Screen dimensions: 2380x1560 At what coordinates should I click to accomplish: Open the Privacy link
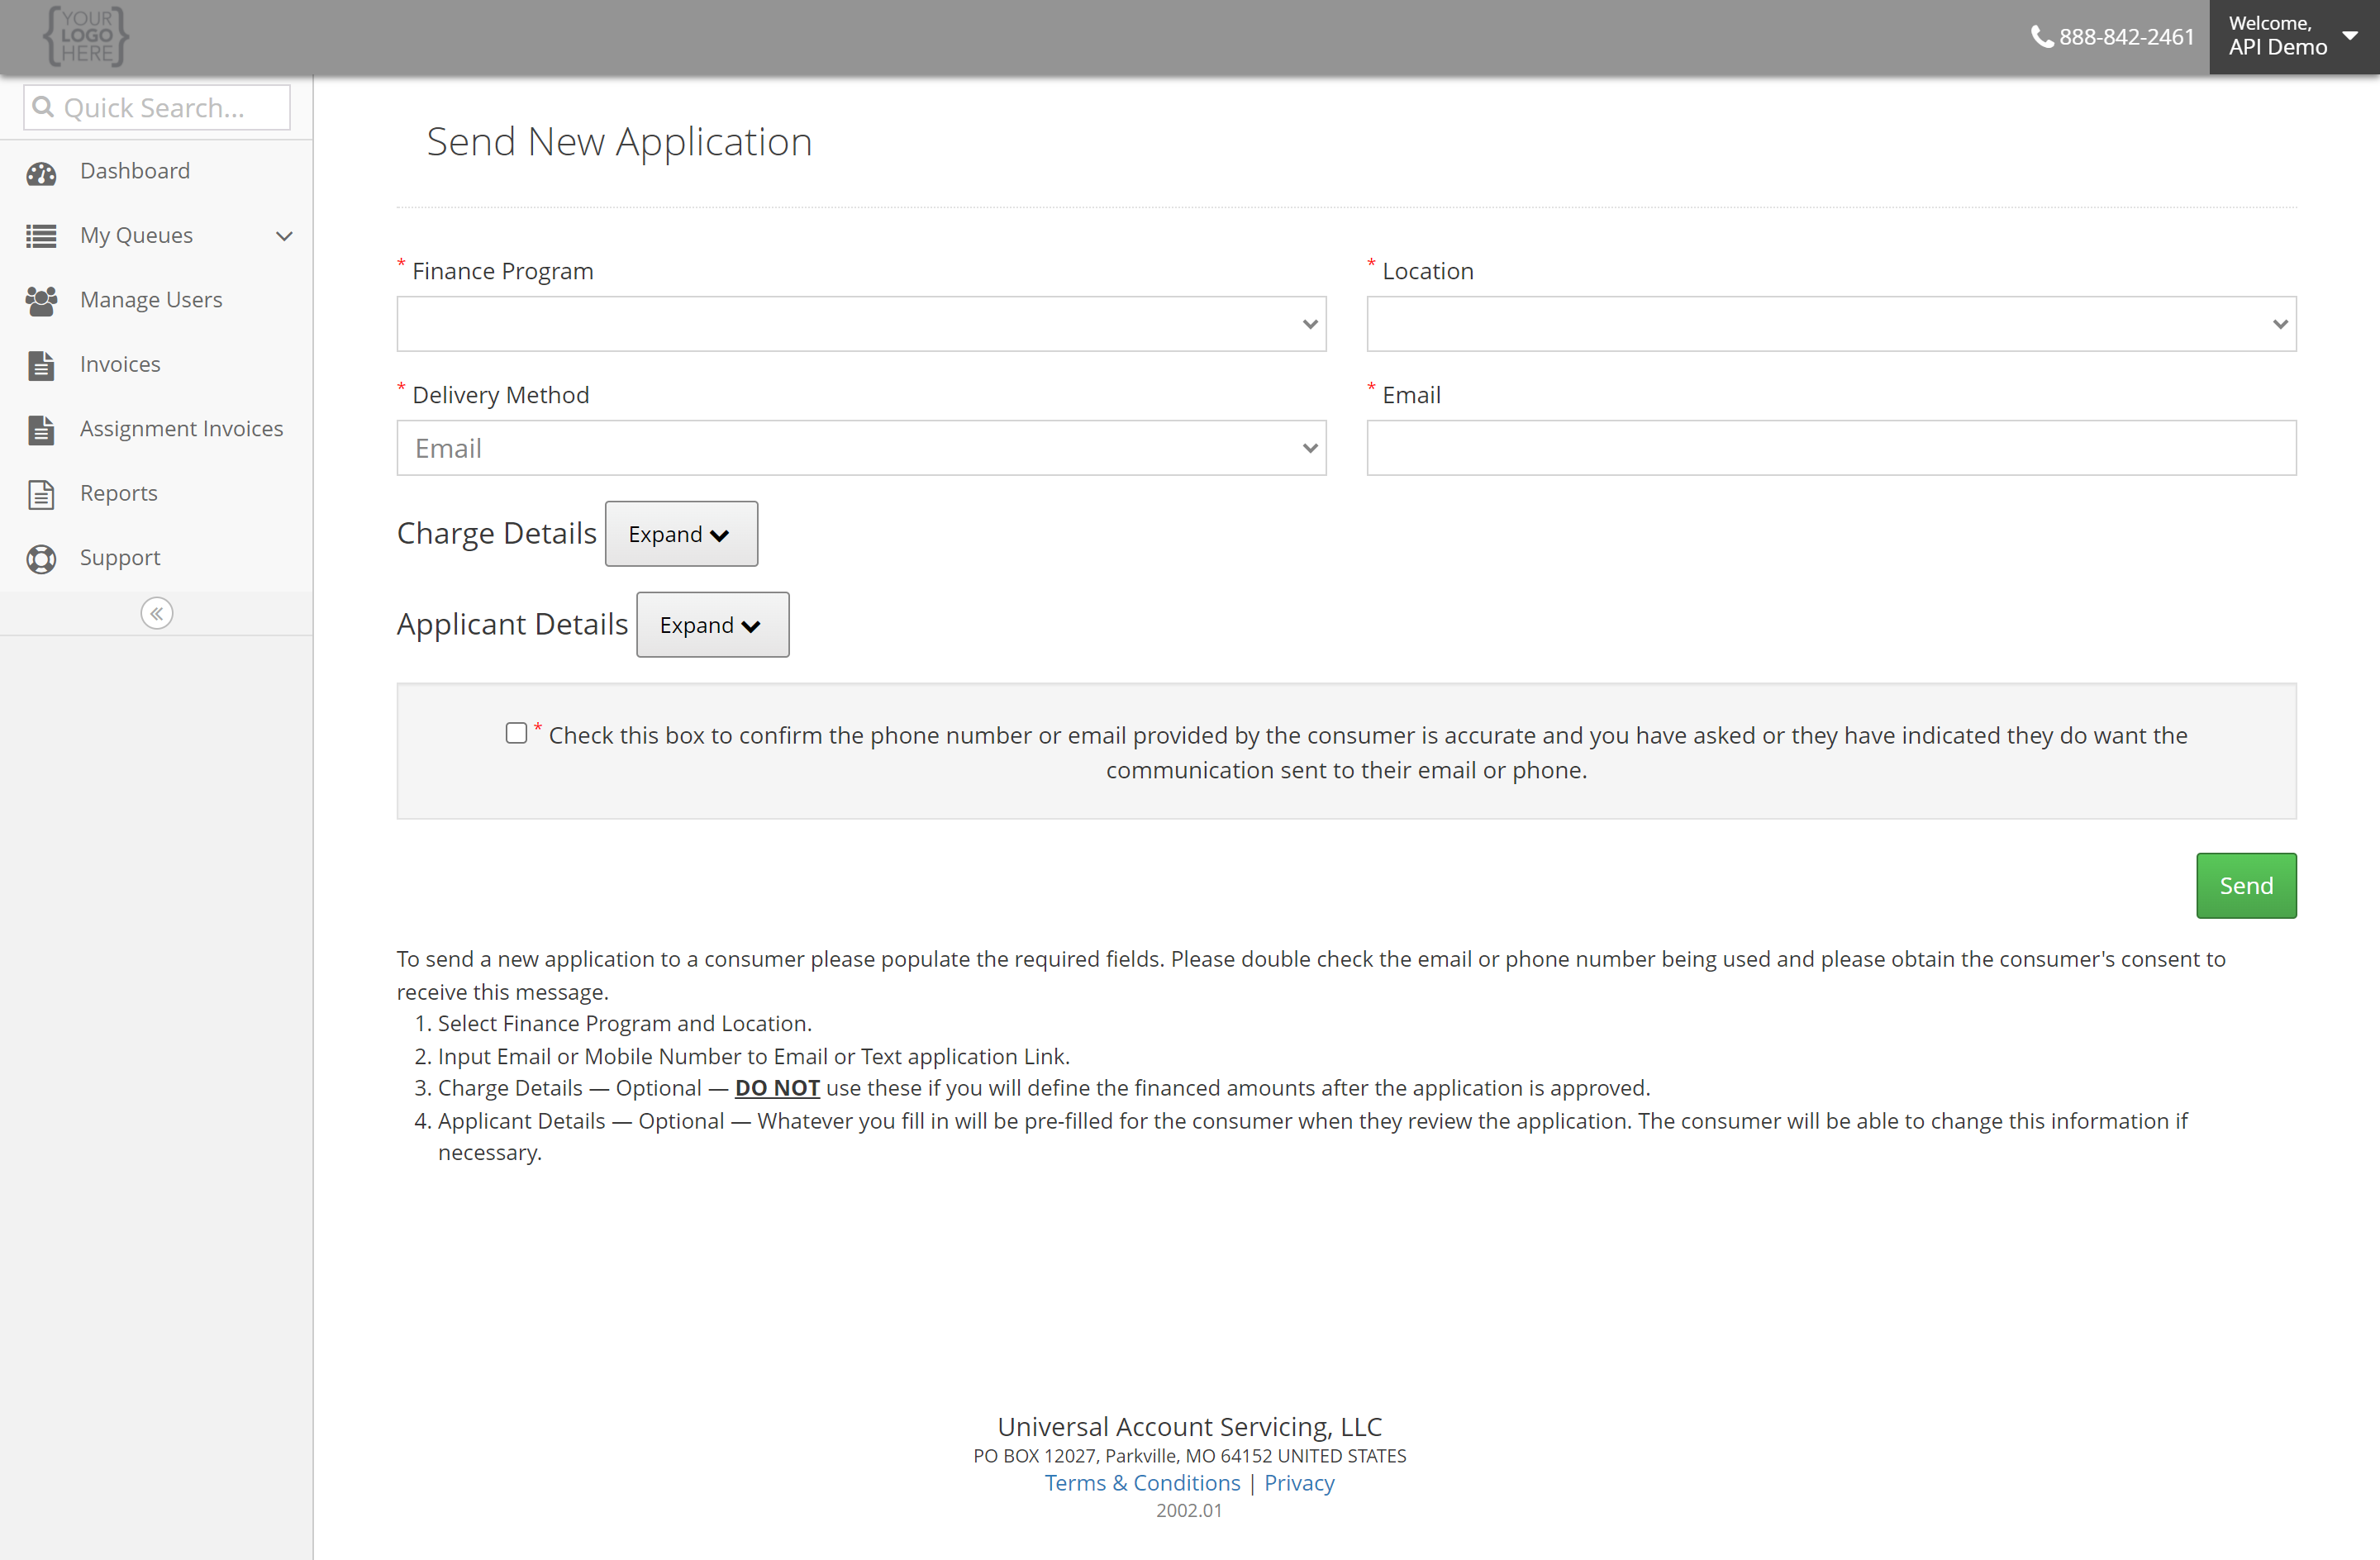(x=1299, y=1483)
